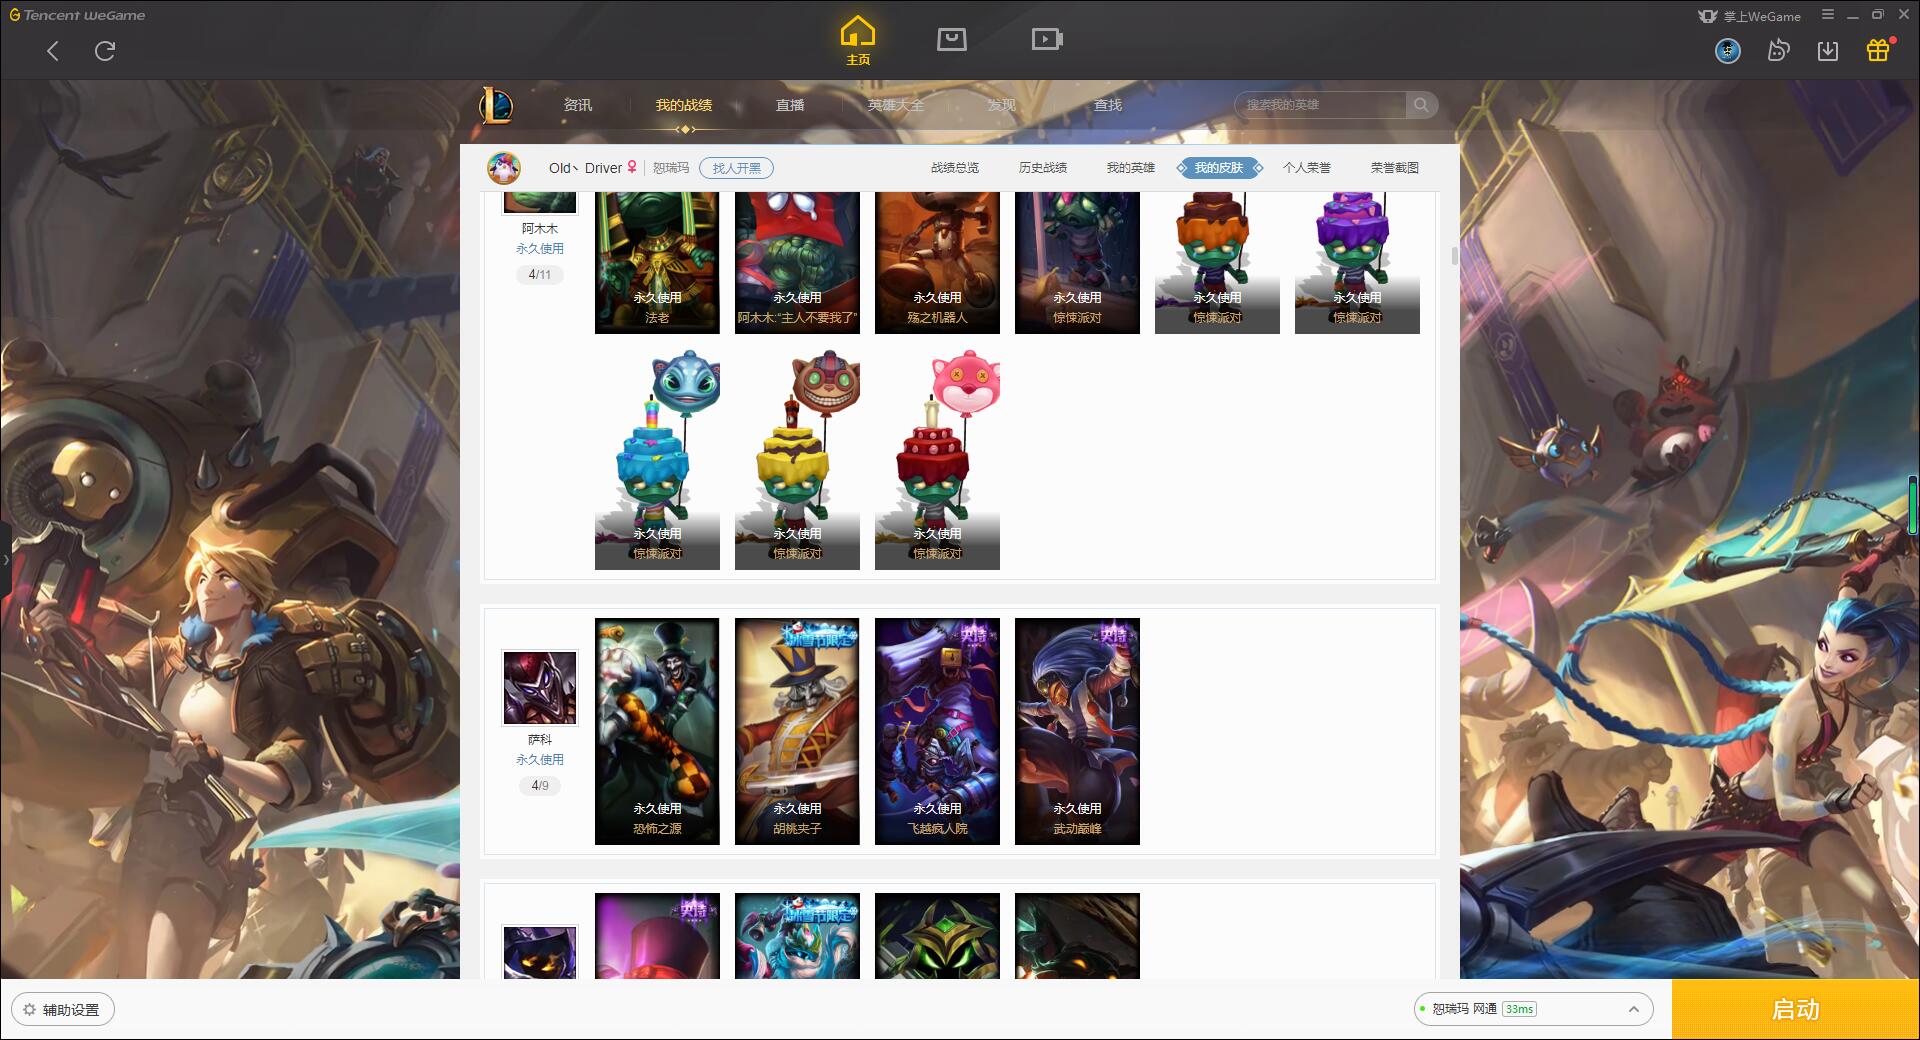The width and height of the screenshot is (1920, 1040).
Task: Open the 查找 find tab
Action: 1108,105
